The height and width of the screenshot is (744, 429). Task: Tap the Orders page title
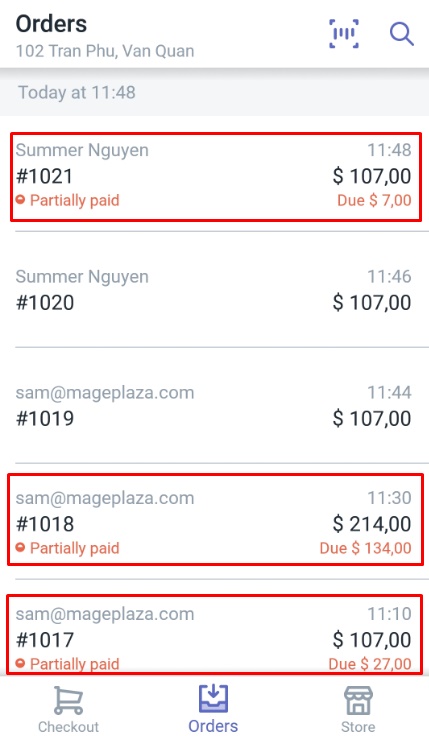tap(51, 24)
